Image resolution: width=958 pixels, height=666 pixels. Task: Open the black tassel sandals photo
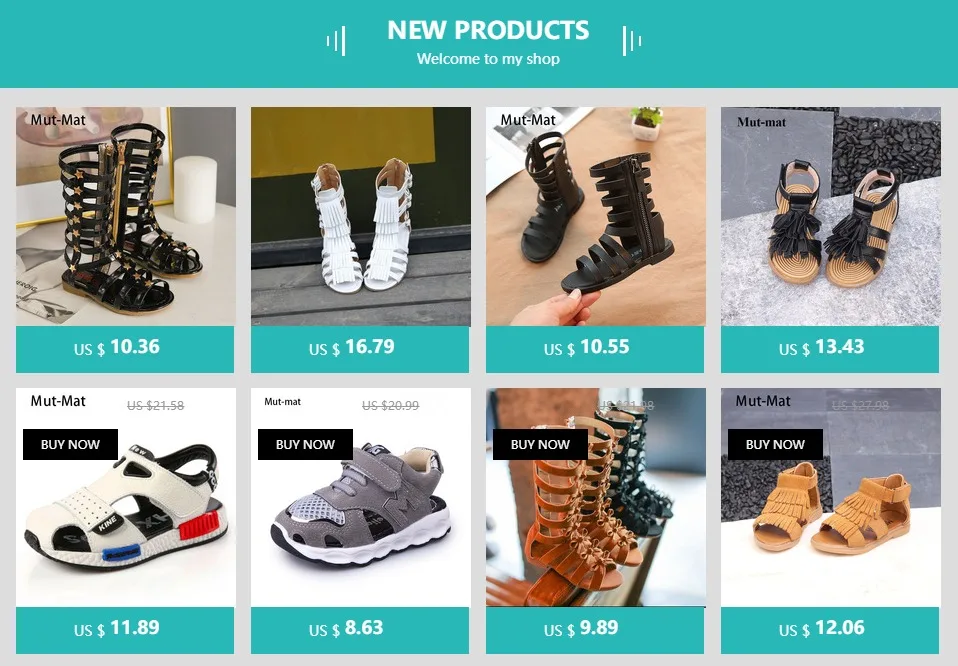pos(831,216)
